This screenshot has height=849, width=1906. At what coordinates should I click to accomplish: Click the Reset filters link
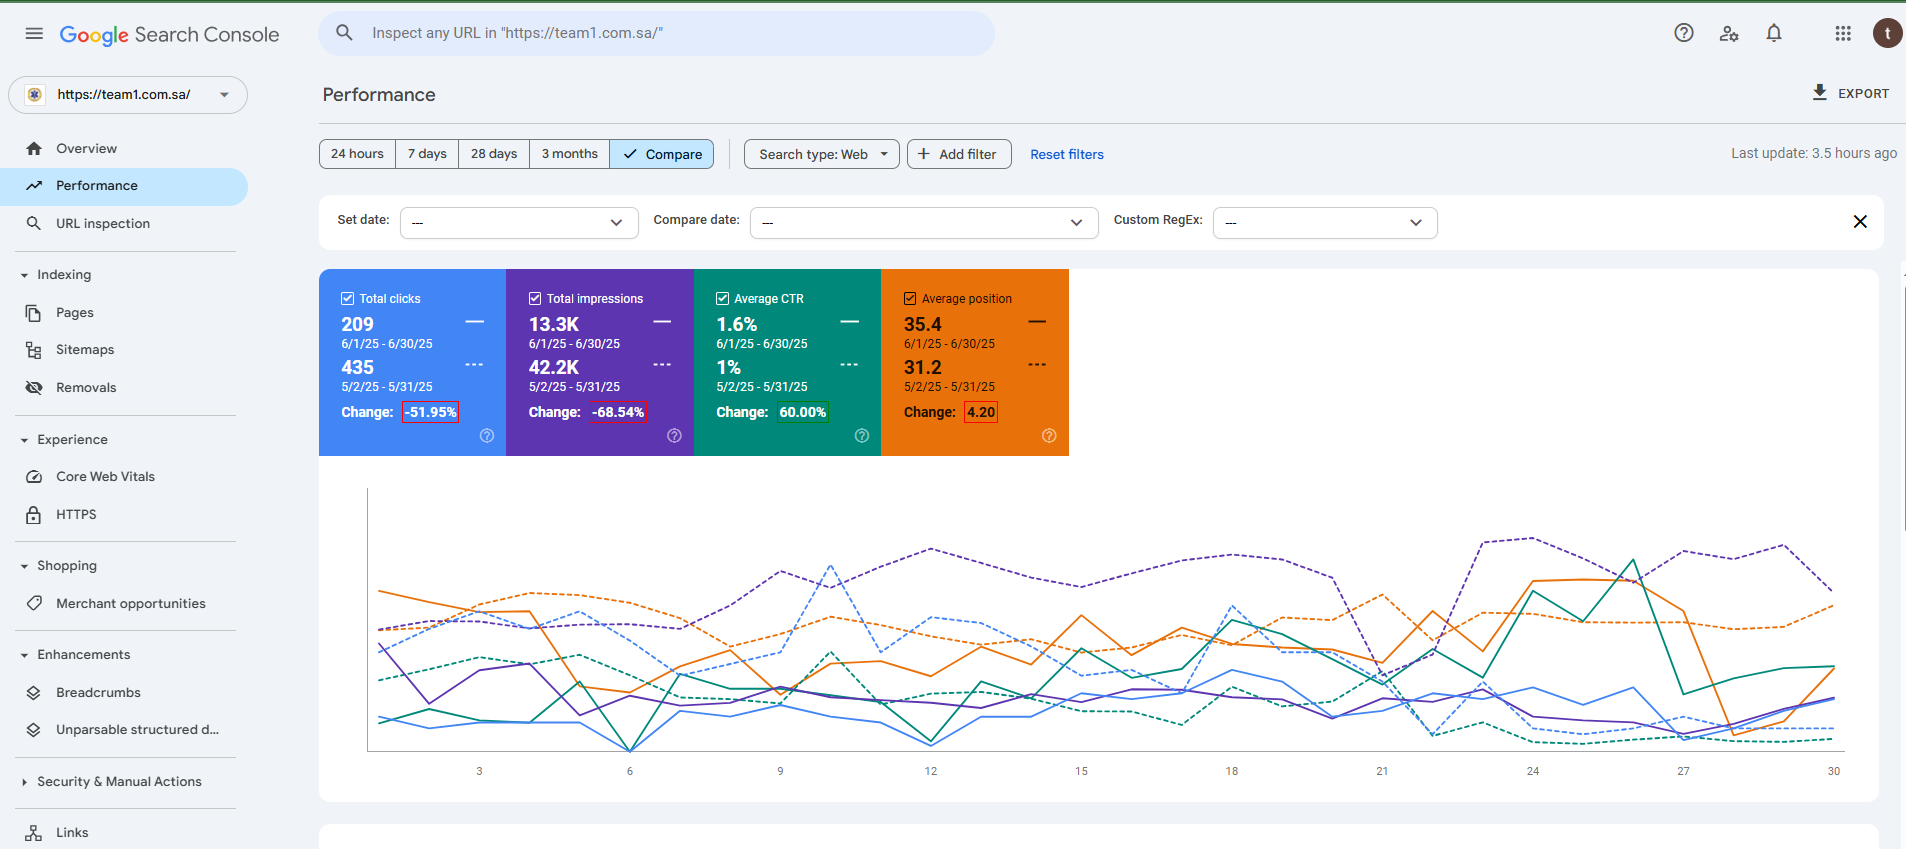coord(1067,154)
